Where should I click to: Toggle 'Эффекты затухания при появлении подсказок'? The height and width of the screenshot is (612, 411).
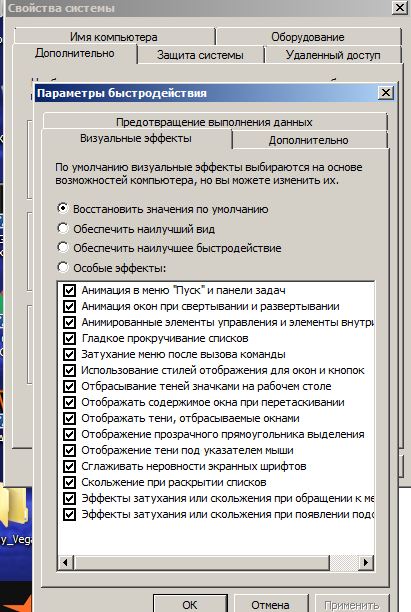pyautogui.click(x=69, y=514)
